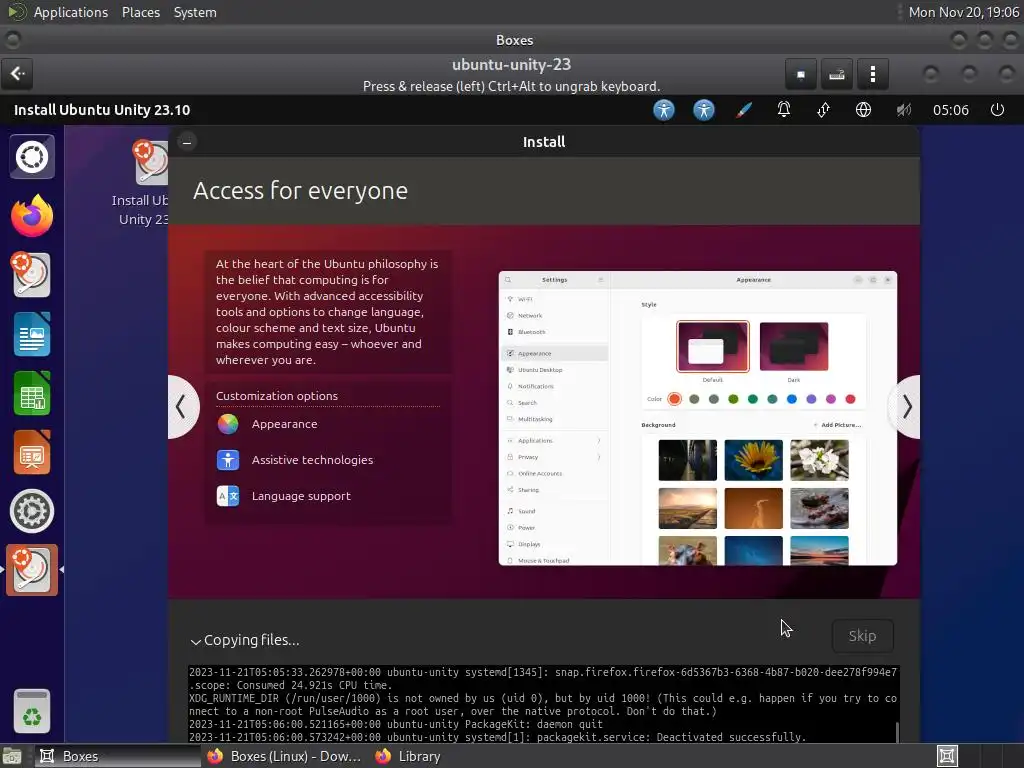
Task: Open muted sound volume indicator
Action: click(903, 110)
